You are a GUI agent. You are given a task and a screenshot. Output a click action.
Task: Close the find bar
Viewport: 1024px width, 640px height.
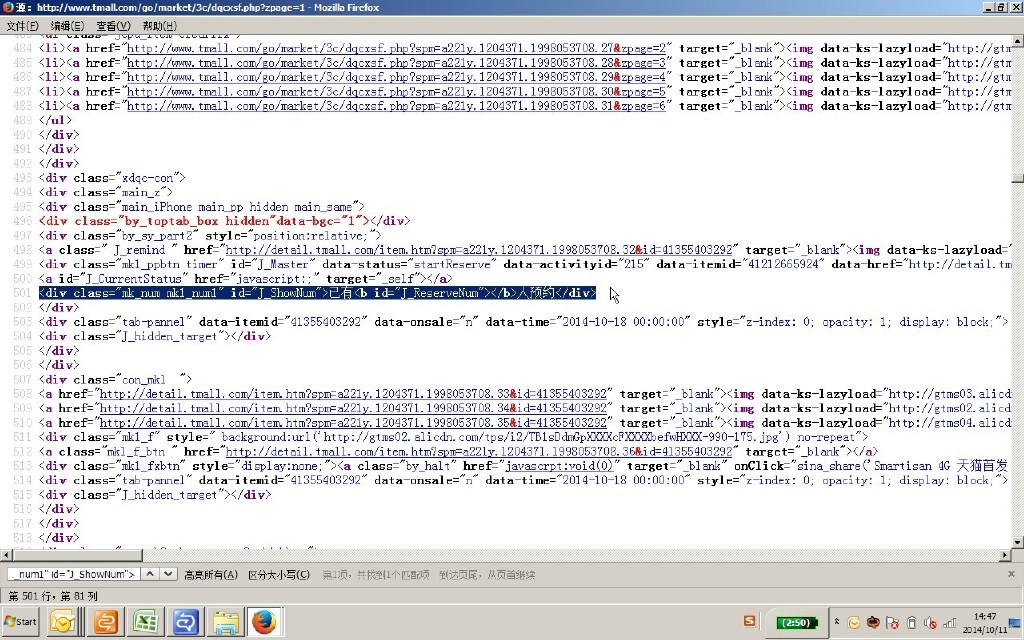click(x=1011, y=574)
